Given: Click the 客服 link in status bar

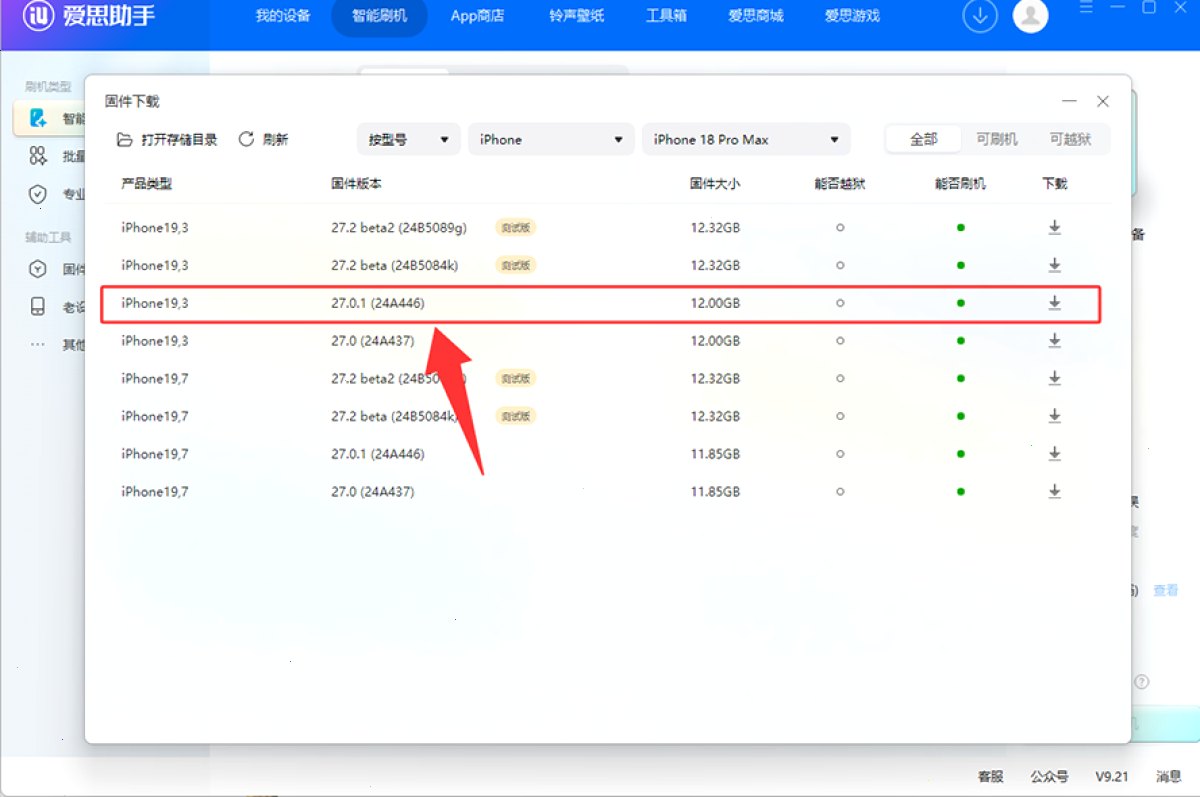Looking at the screenshot, I should pyautogui.click(x=990, y=777).
